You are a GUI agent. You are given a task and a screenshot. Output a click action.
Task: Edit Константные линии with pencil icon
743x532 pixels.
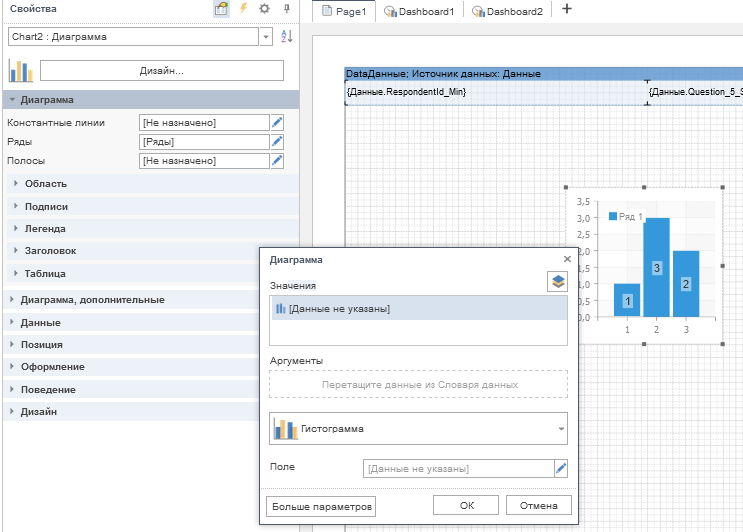(x=278, y=122)
